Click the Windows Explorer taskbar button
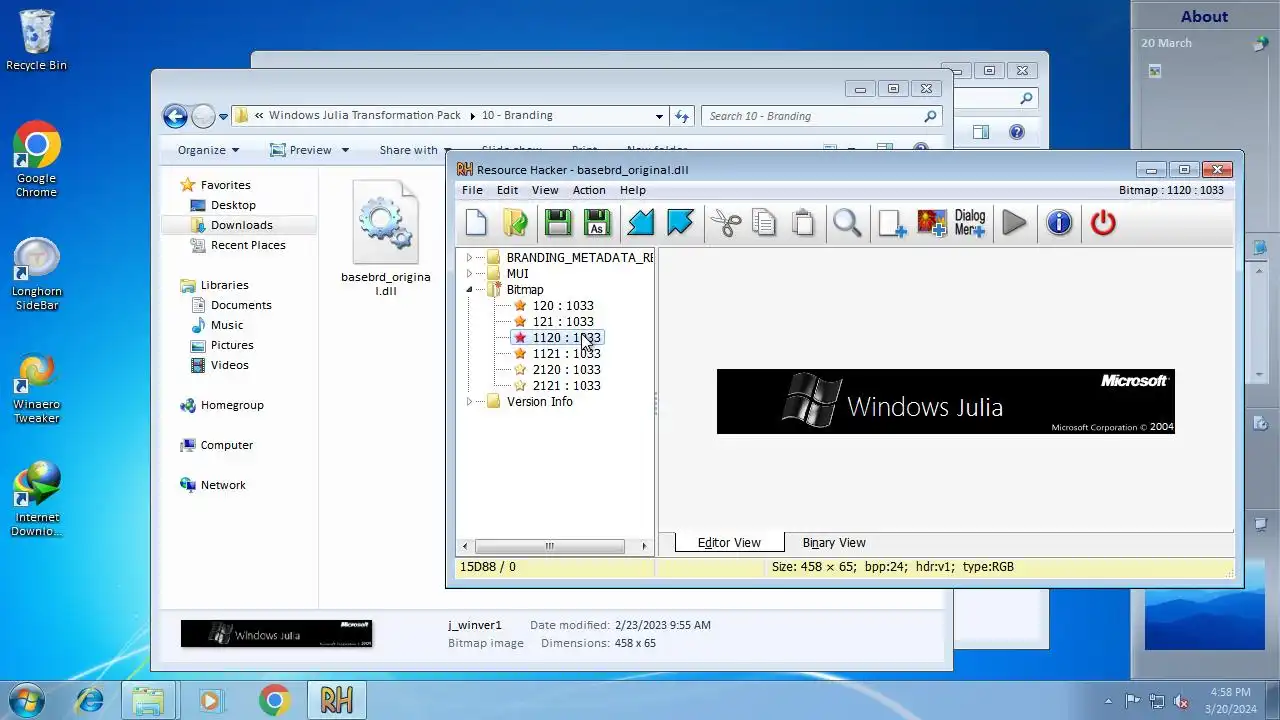 point(148,700)
